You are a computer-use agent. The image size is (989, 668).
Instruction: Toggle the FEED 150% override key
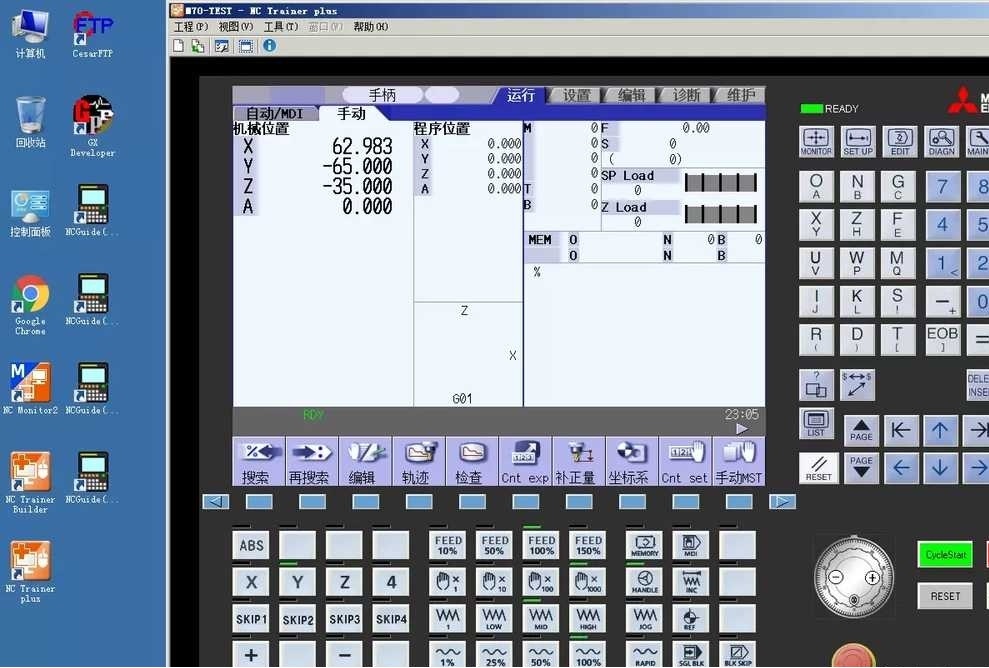pyautogui.click(x=588, y=545)
